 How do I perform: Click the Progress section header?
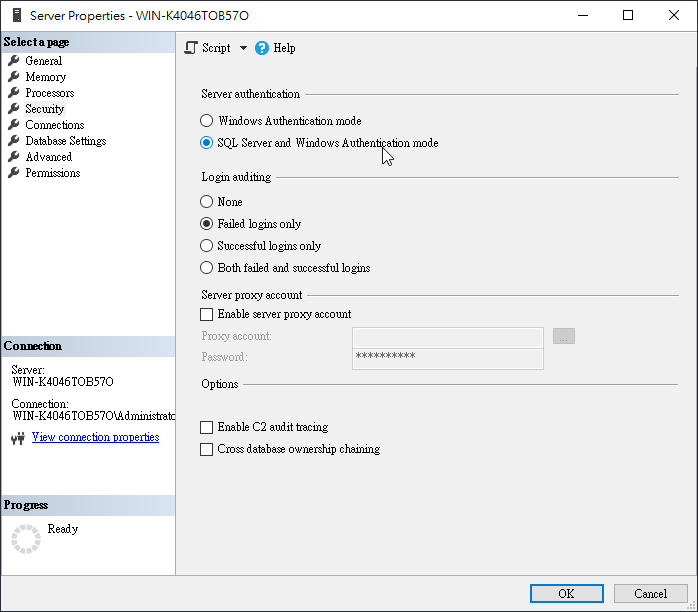tap(88, 505)
